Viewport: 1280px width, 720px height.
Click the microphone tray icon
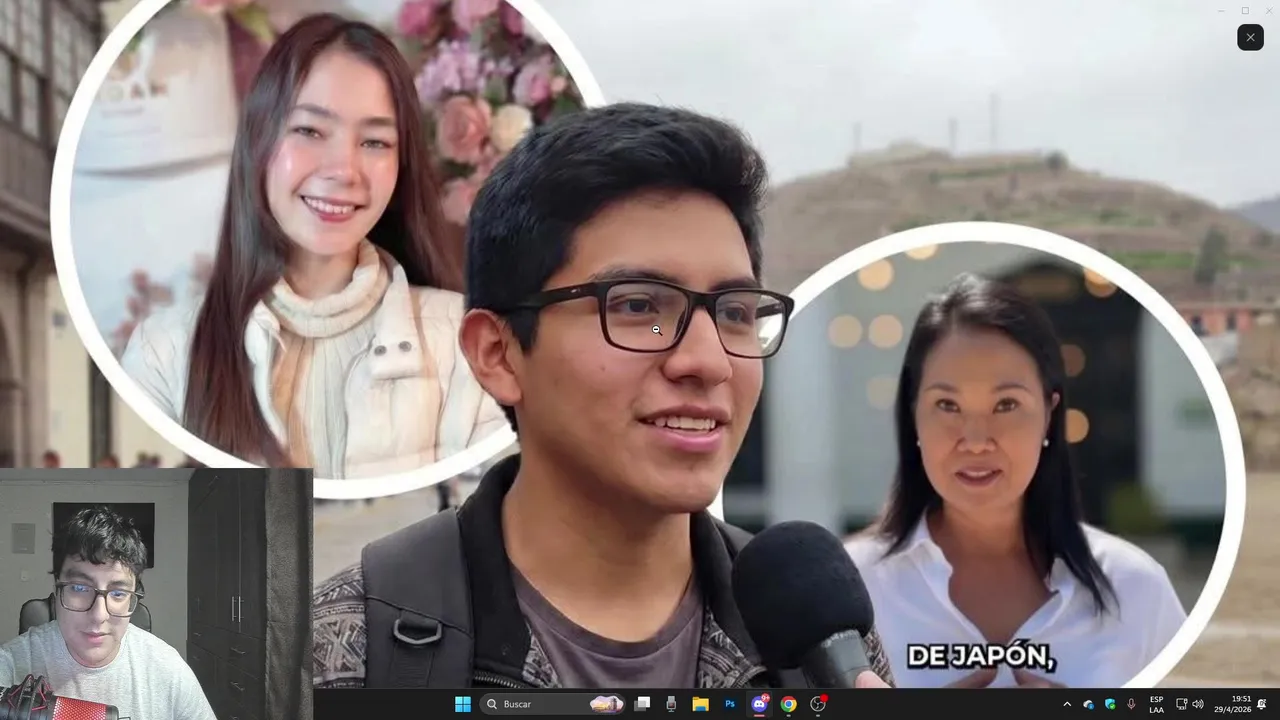click(1131, 704)
